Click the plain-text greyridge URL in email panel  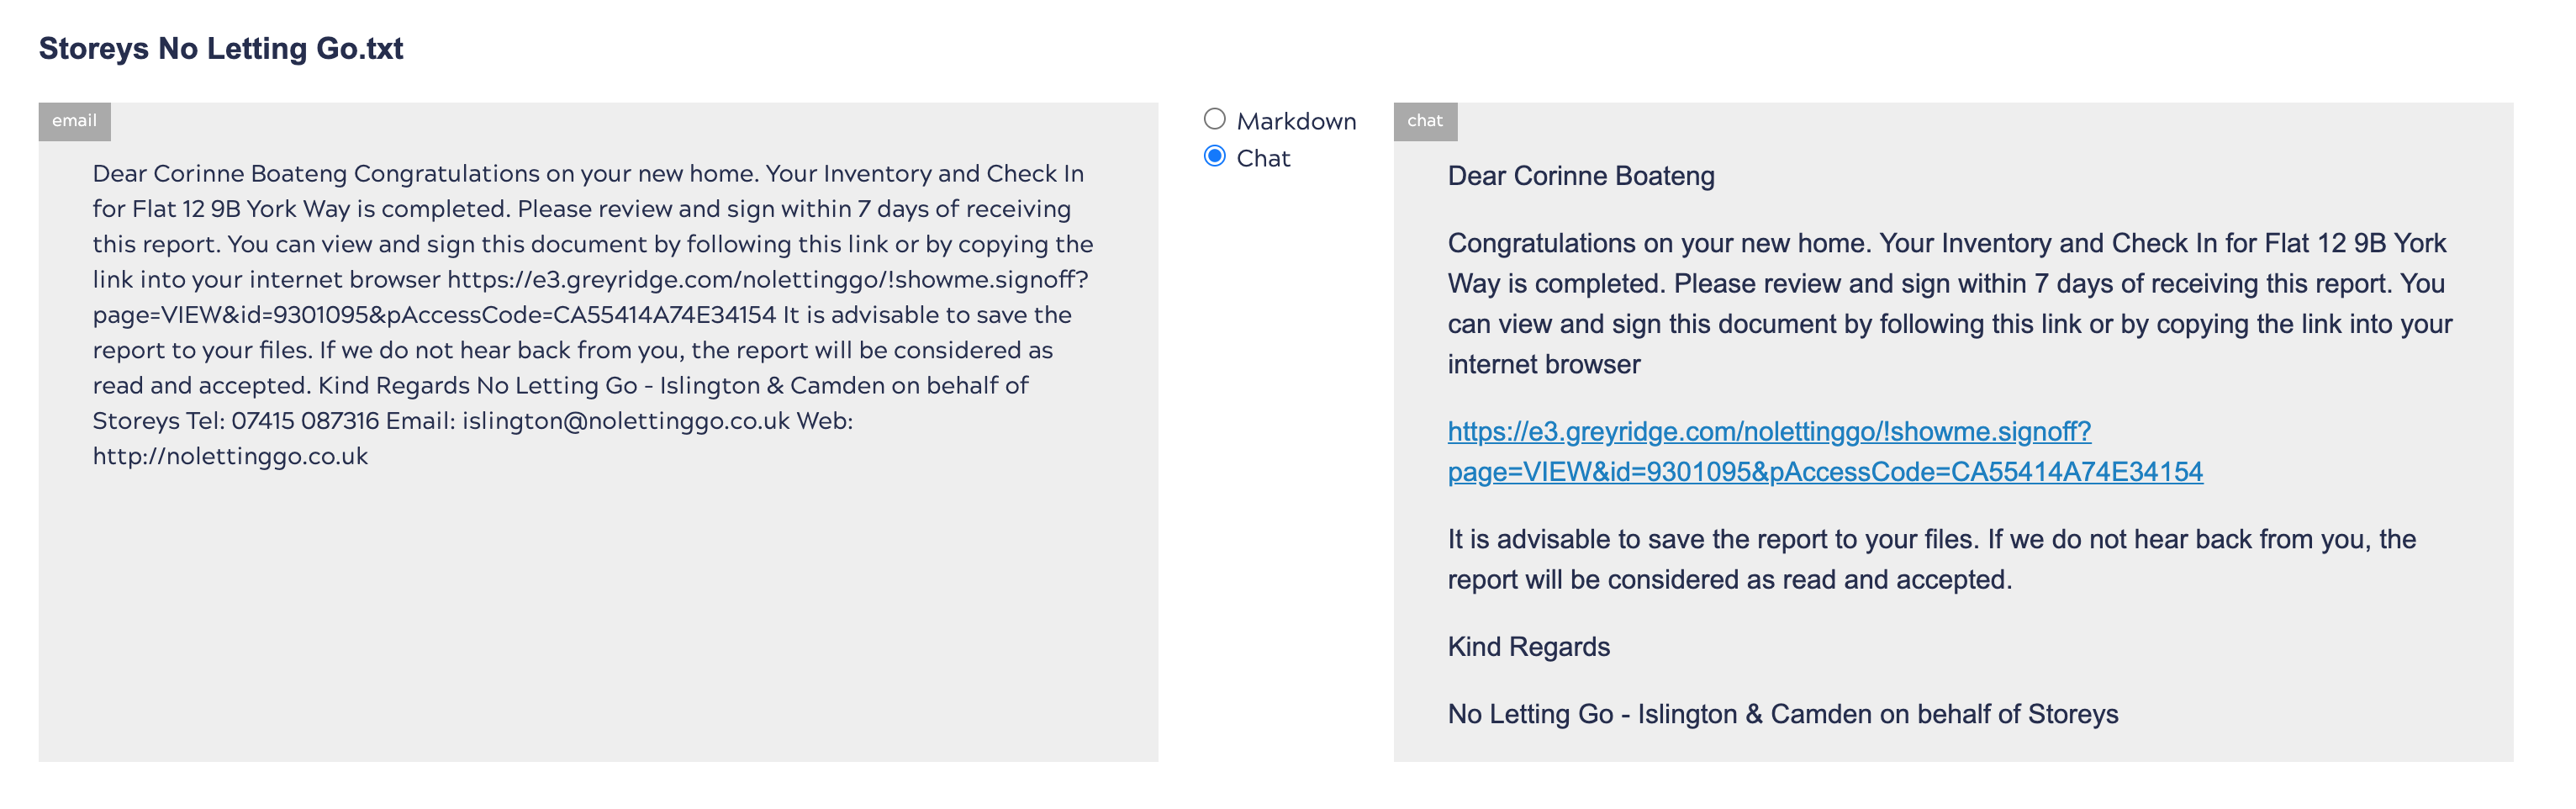point(766,280)
